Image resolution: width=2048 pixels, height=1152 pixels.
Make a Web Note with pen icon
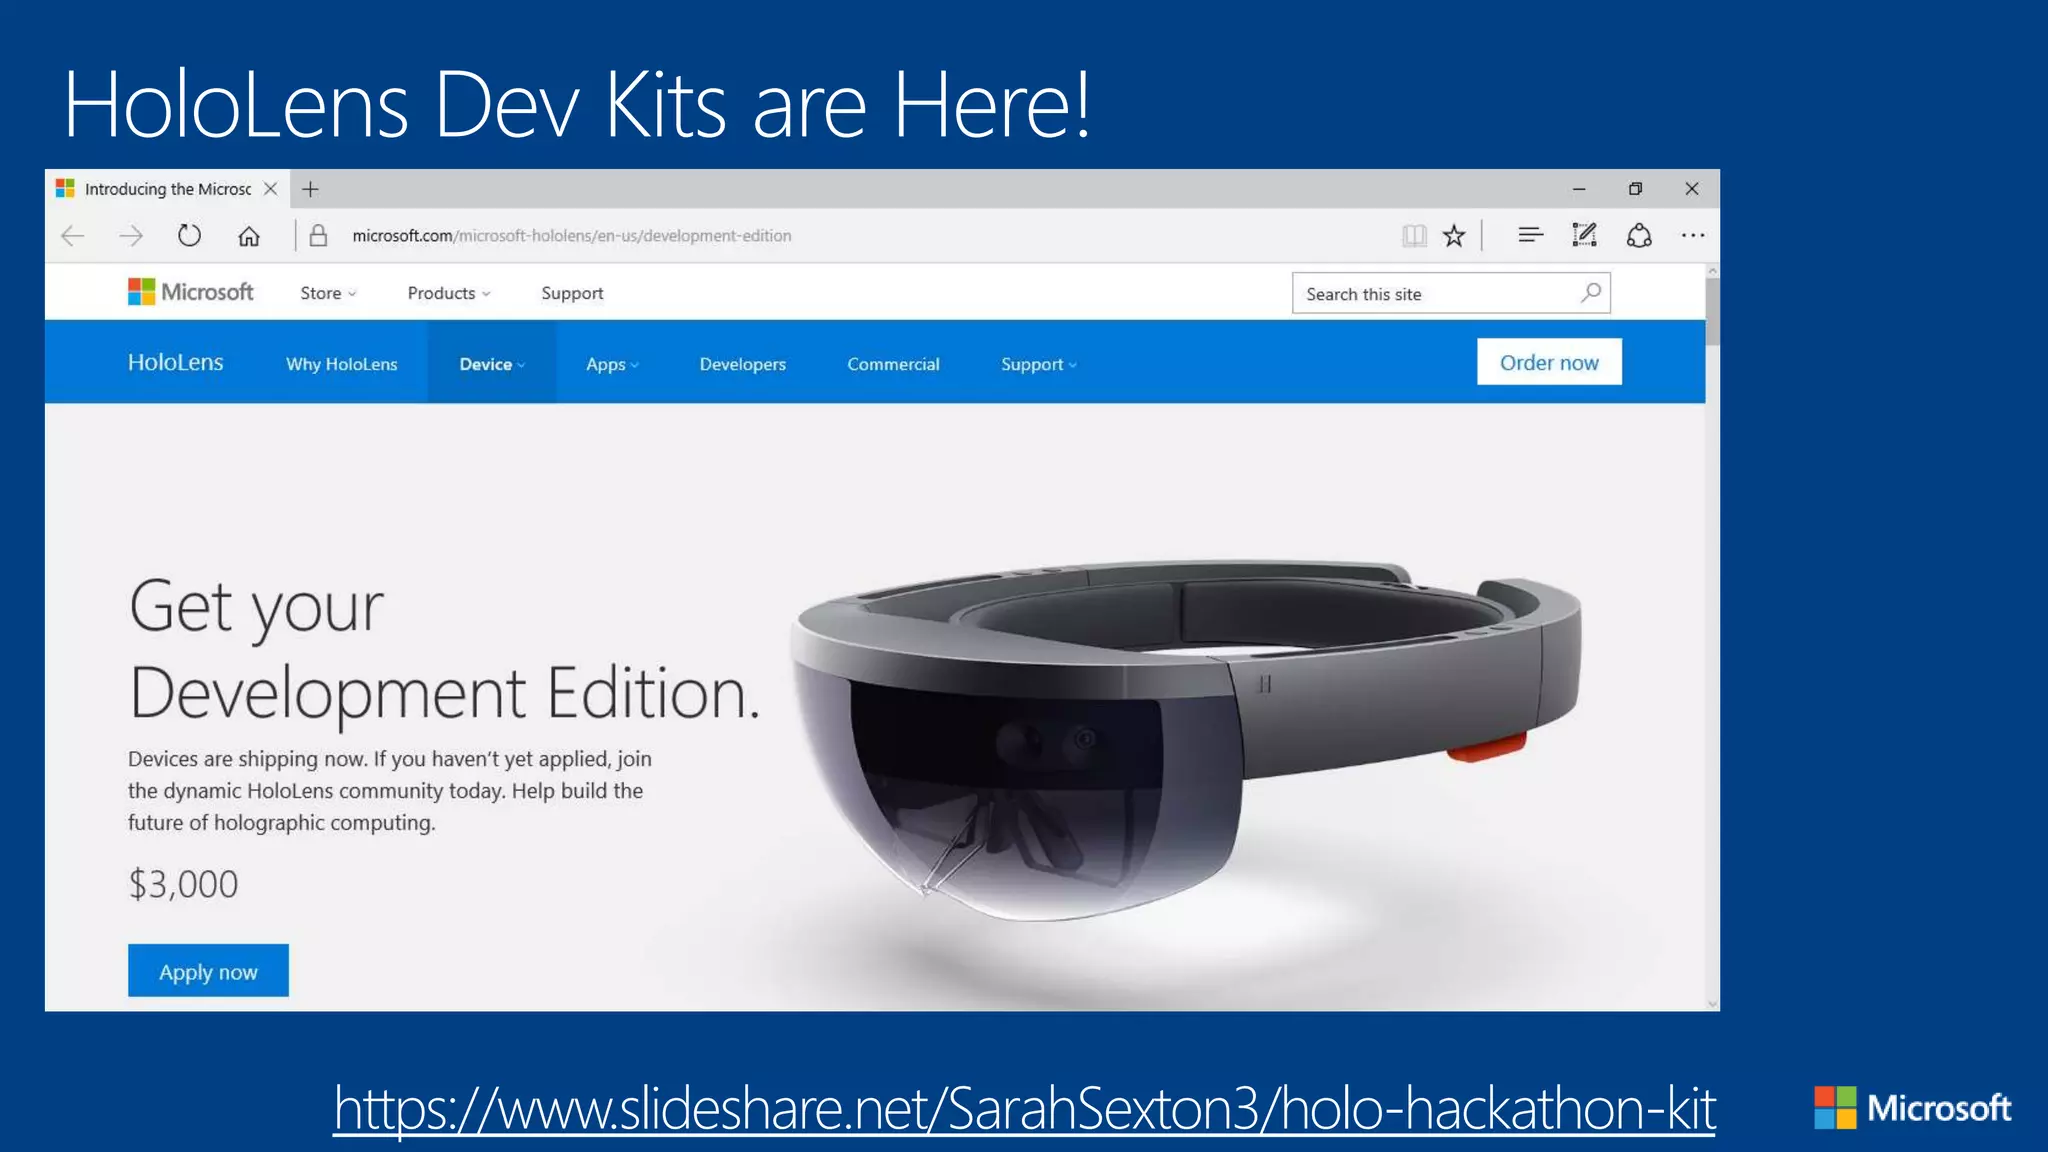pyautogui.click(x=1584, y=235)
